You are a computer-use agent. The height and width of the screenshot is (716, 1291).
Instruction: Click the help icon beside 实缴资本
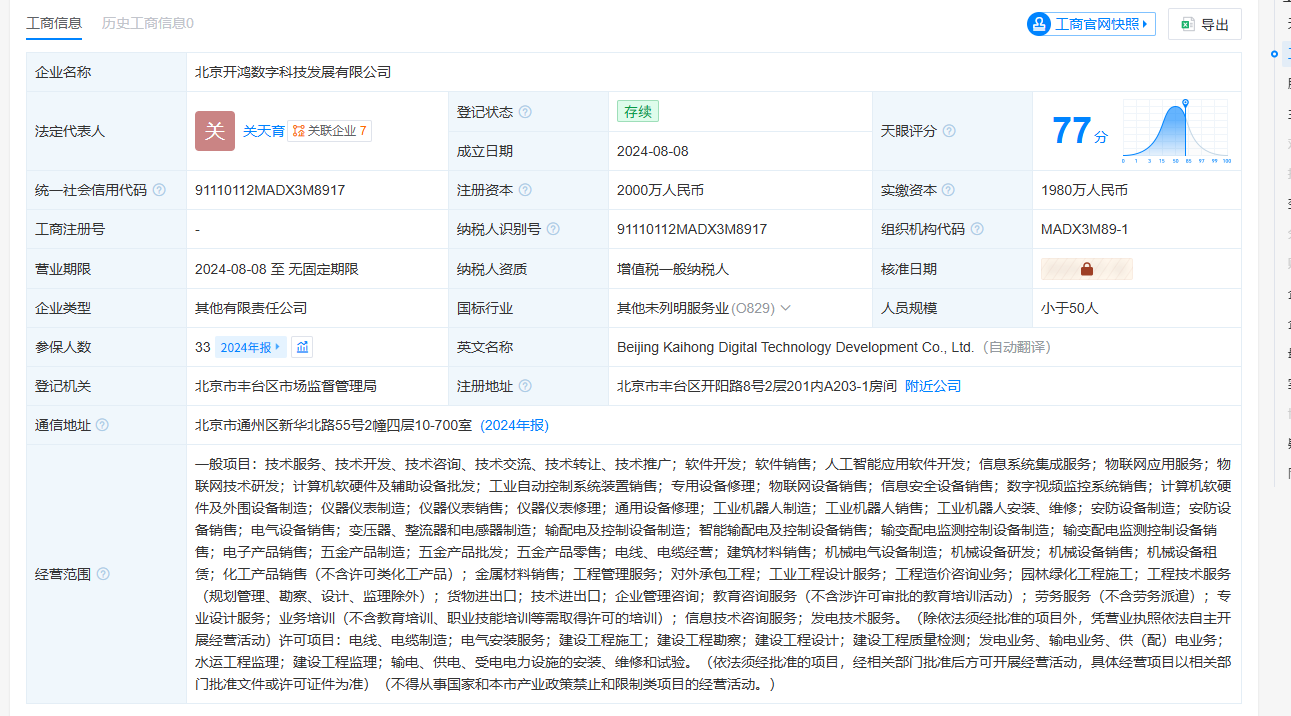point(949,190)
